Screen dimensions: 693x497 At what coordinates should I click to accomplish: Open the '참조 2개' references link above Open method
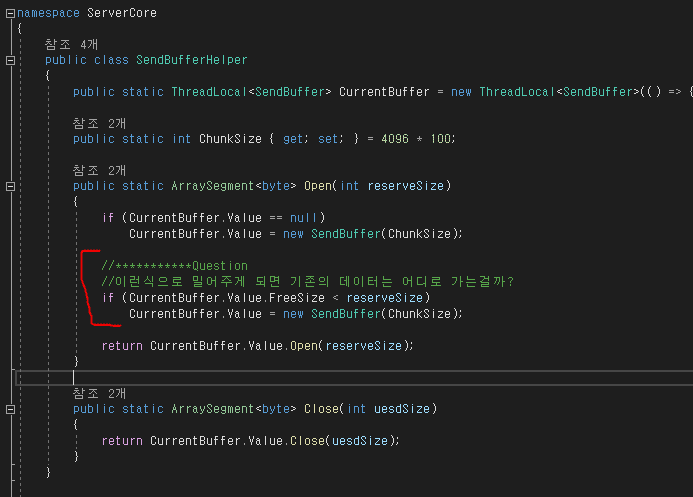[x=99, y=170]
